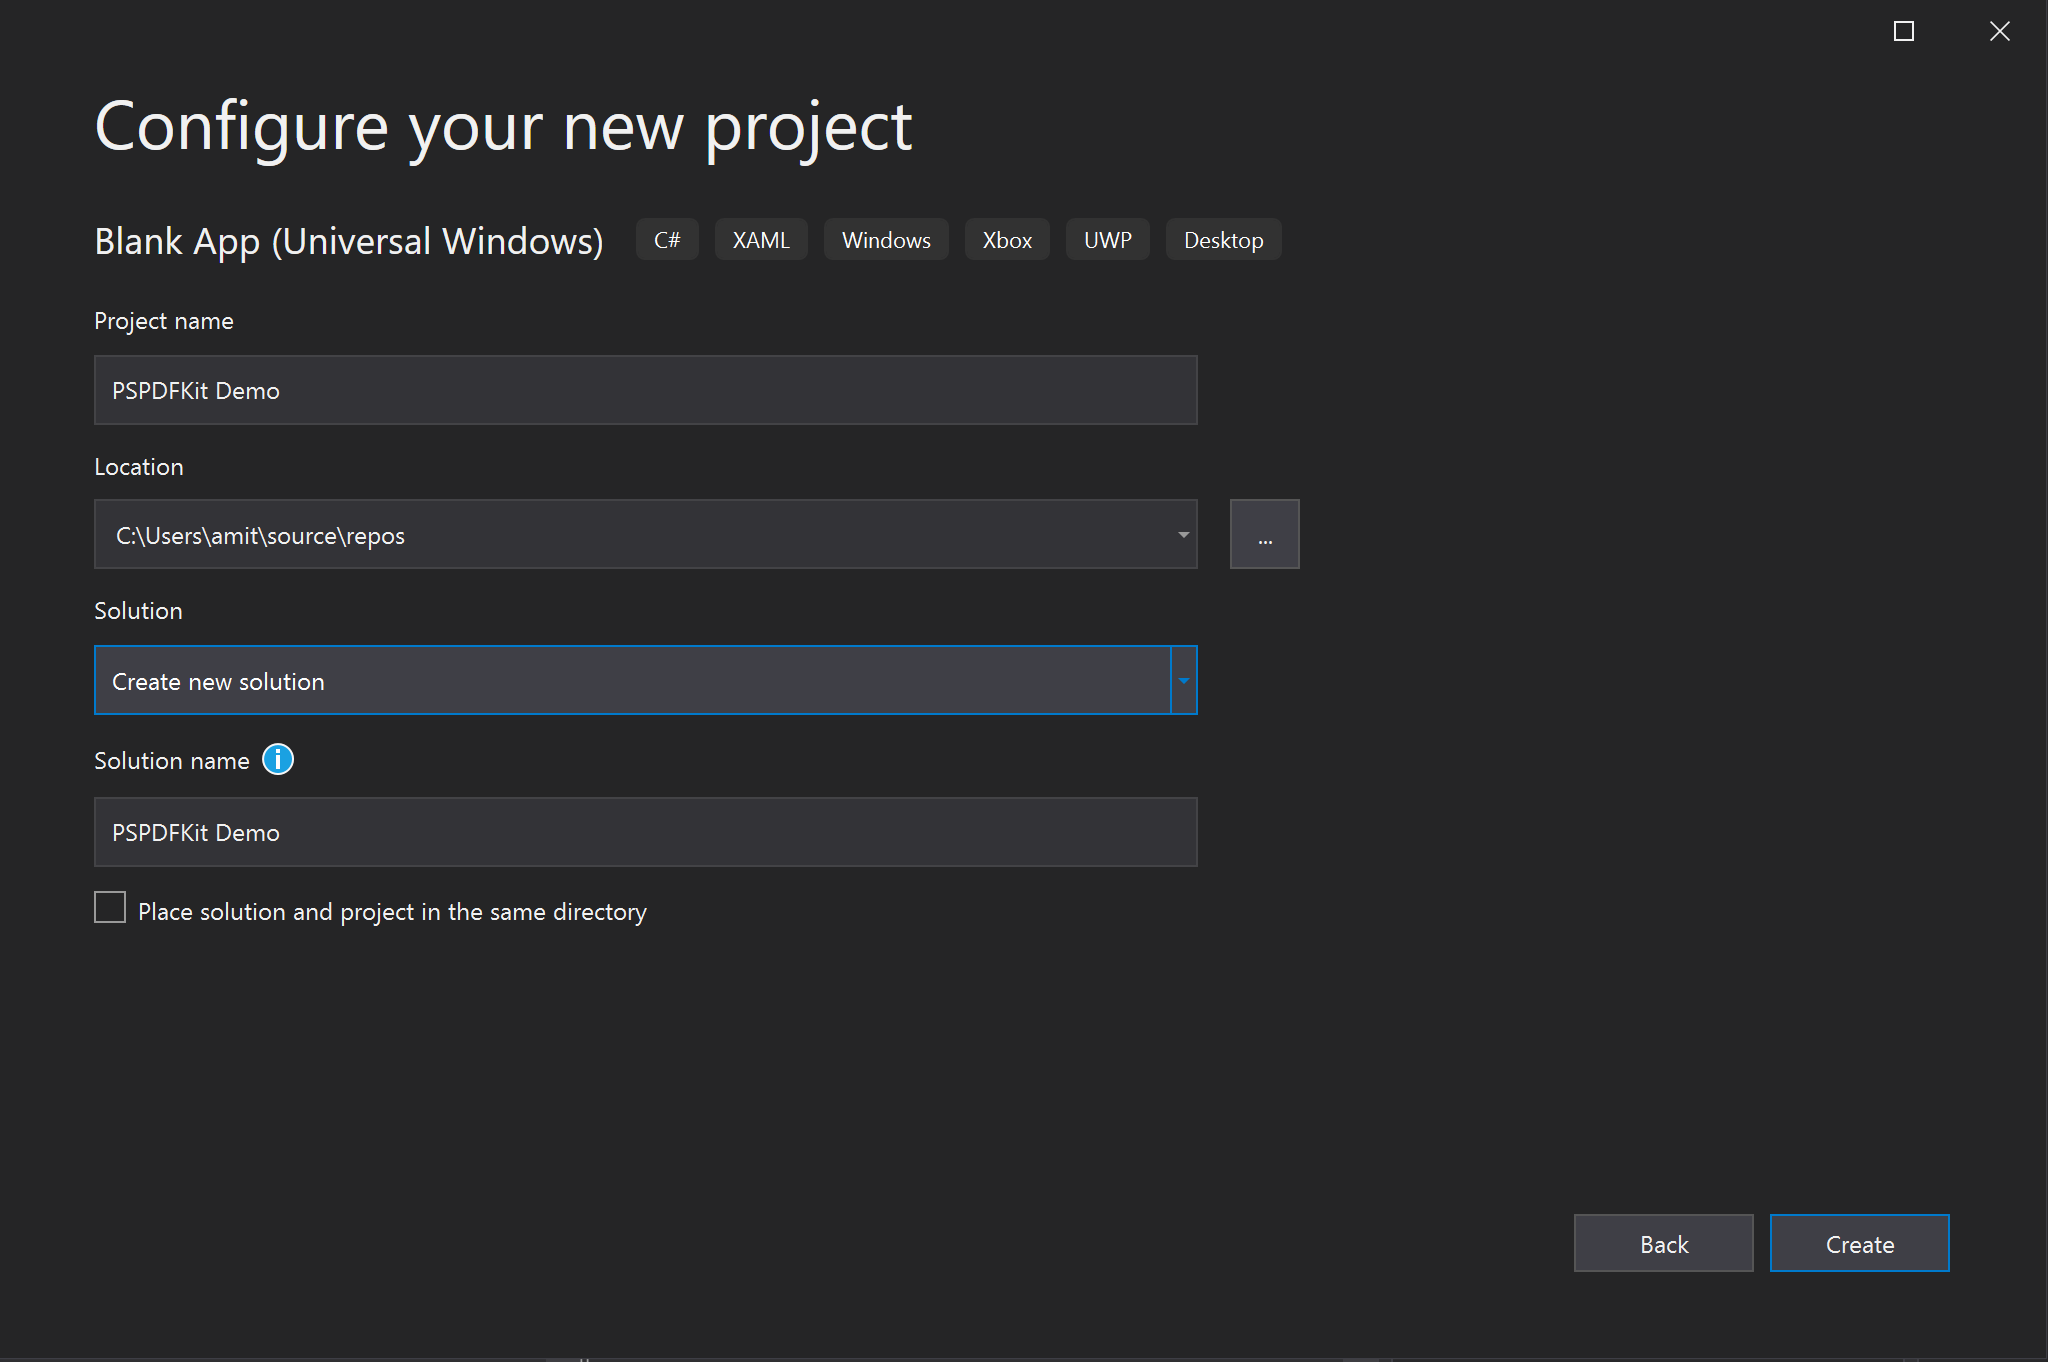Image resolution: width=2048 pixels, height=1362 pixels.
Task: Click the 'Solution name' label
Action: (172, 761)
